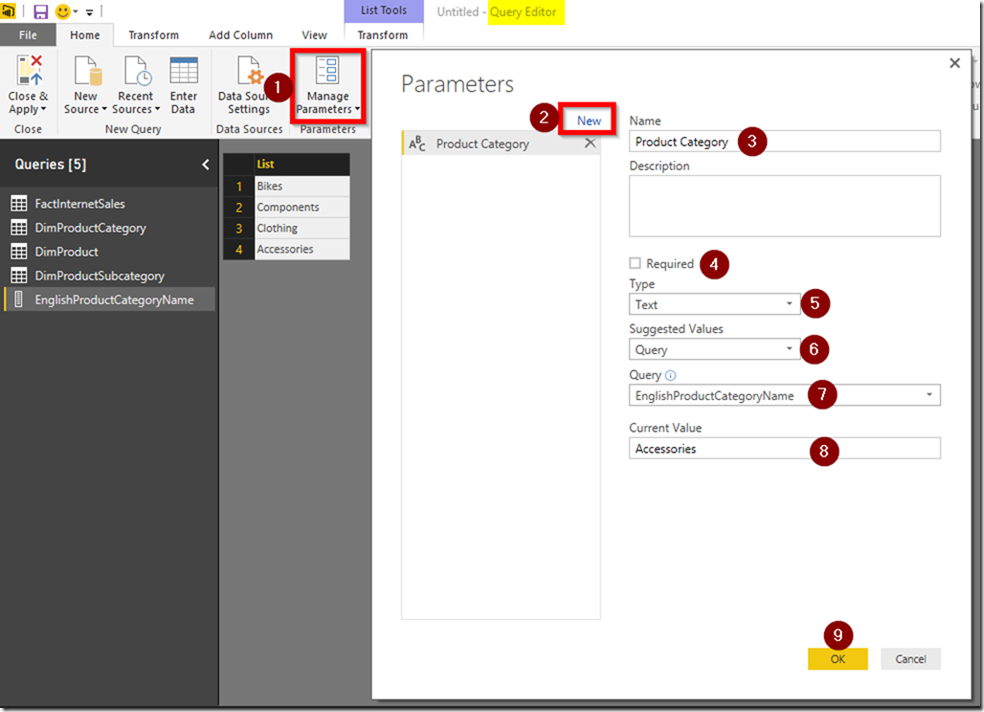984x712 pixels.
Task: Remove Product Category parameter with X icon
Action: click(x=590, y=143)
